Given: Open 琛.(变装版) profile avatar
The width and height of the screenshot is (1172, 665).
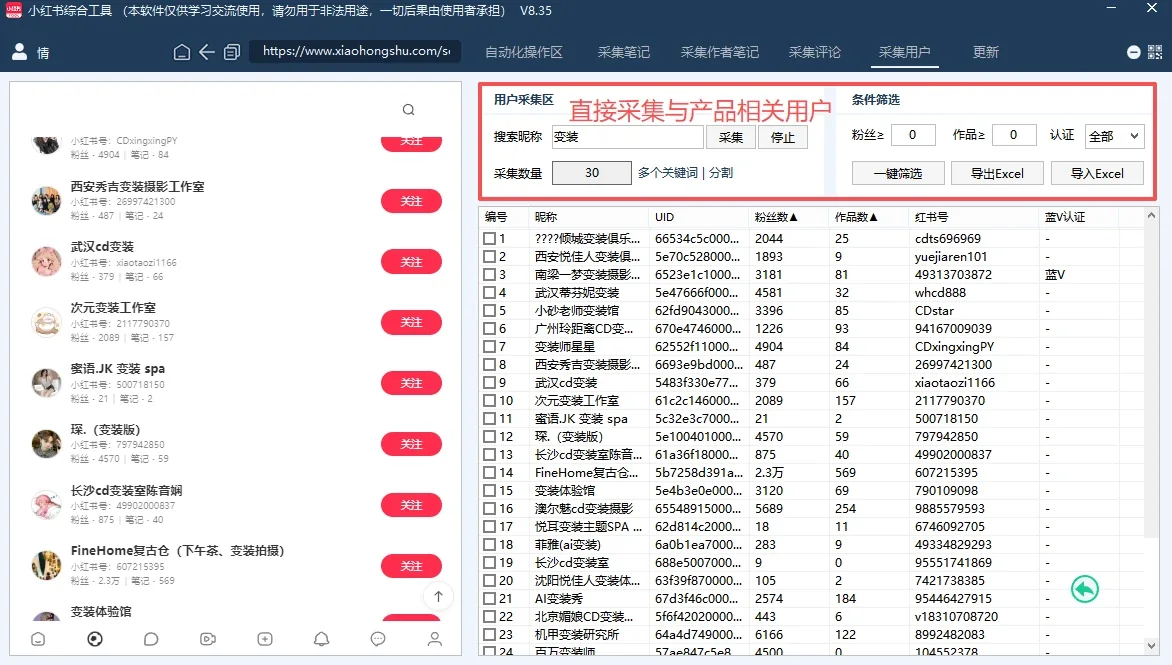Looking at the screenshot, I should 46,444.
